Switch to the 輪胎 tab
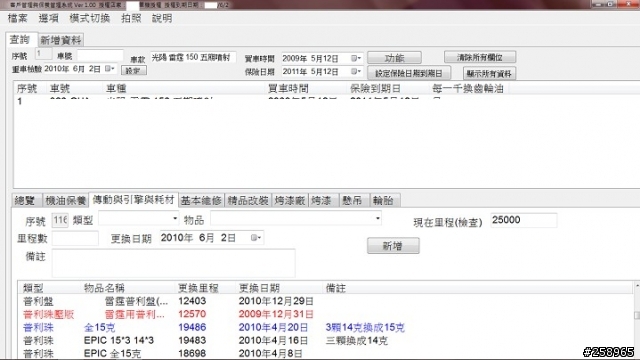The image size is (640, 360). (x=384, y=200)
